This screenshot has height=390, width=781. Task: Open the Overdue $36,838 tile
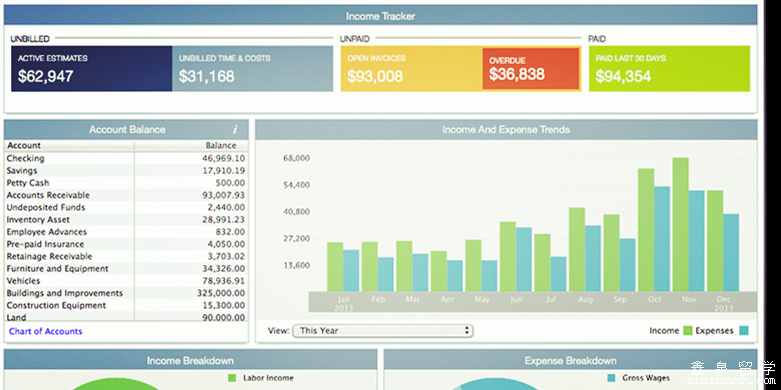(530, 69)
